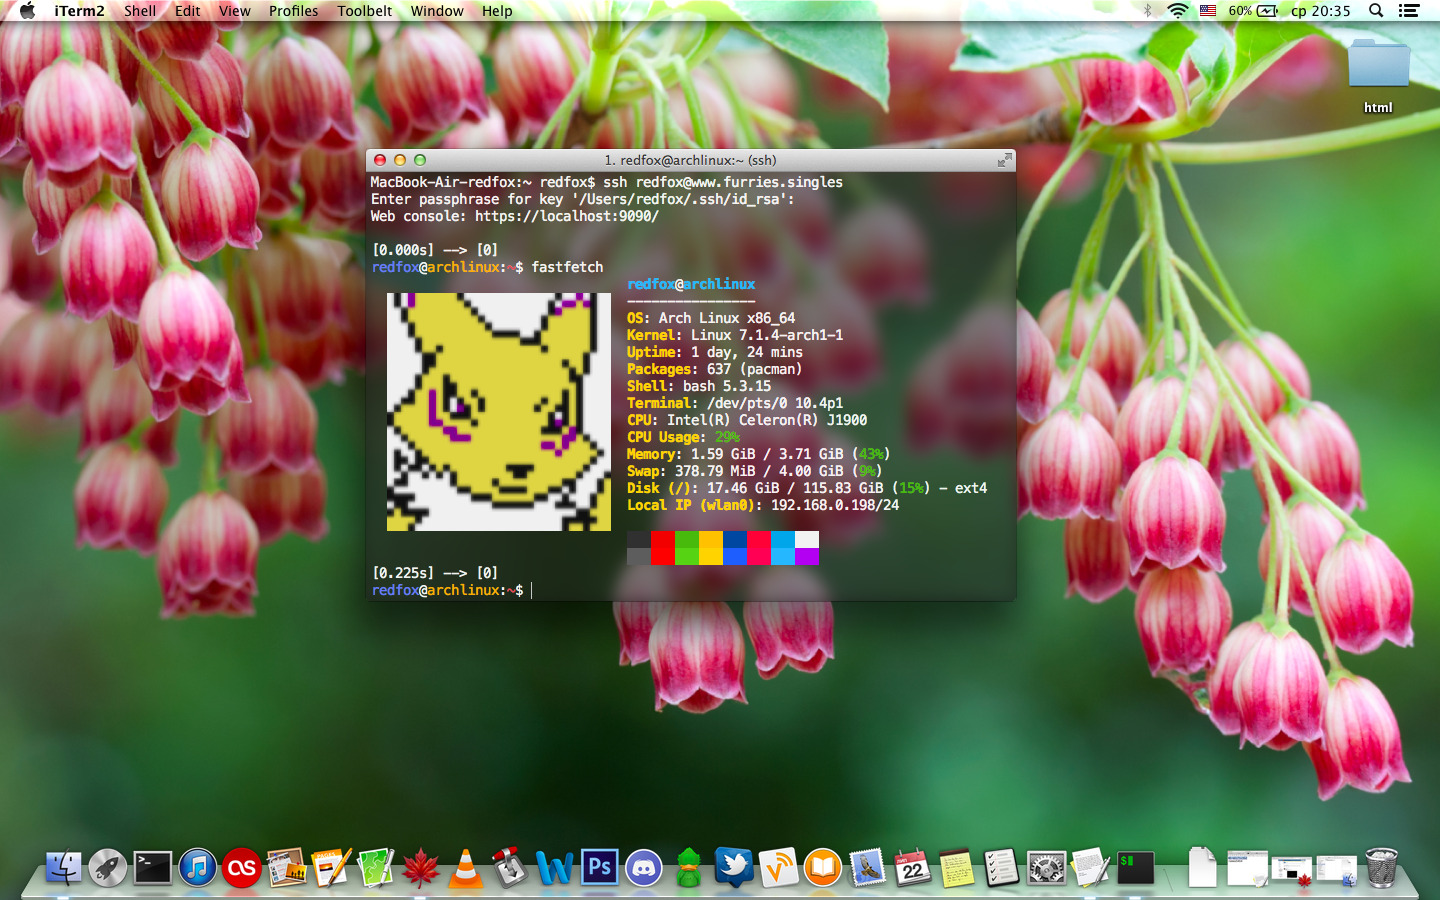Open Notification Center list icon
Screen dimensions: 1440x900
coord(1409,11)
